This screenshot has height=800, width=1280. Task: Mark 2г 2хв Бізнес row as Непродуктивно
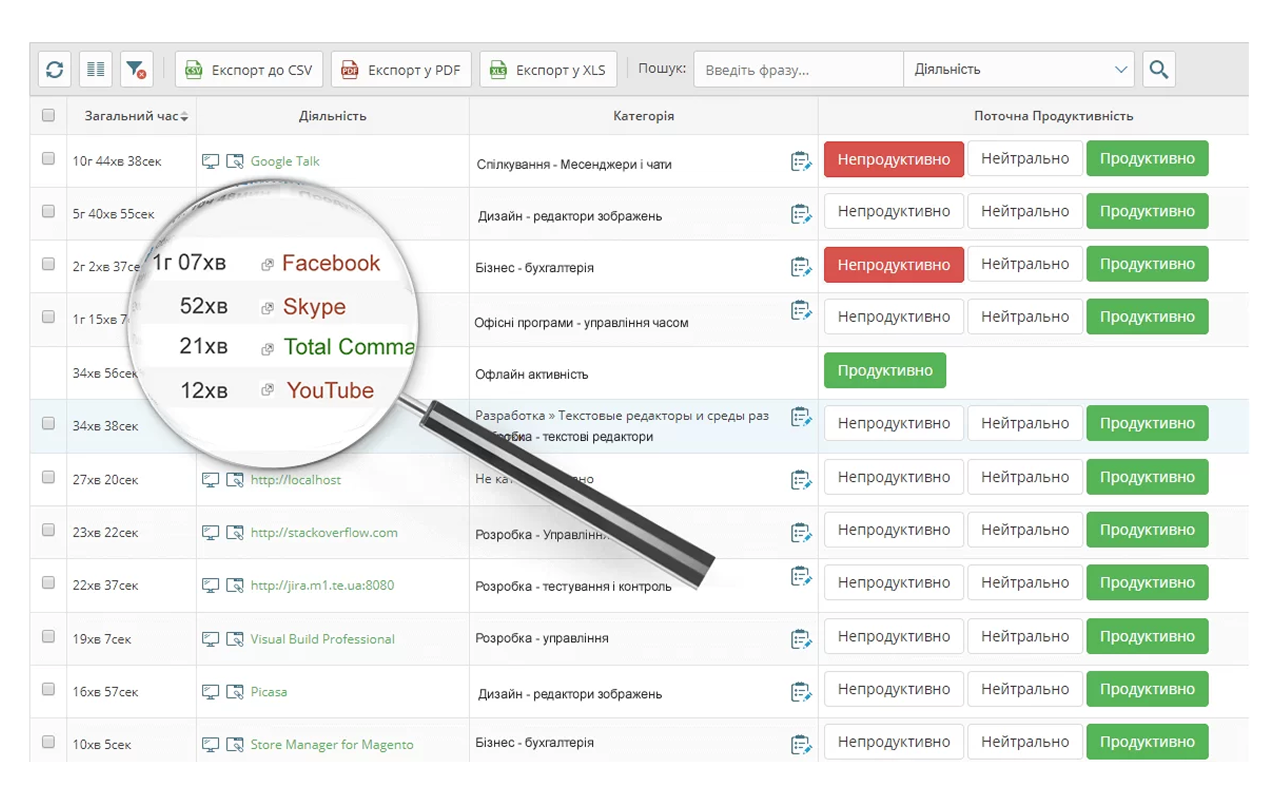pos(894,265)
